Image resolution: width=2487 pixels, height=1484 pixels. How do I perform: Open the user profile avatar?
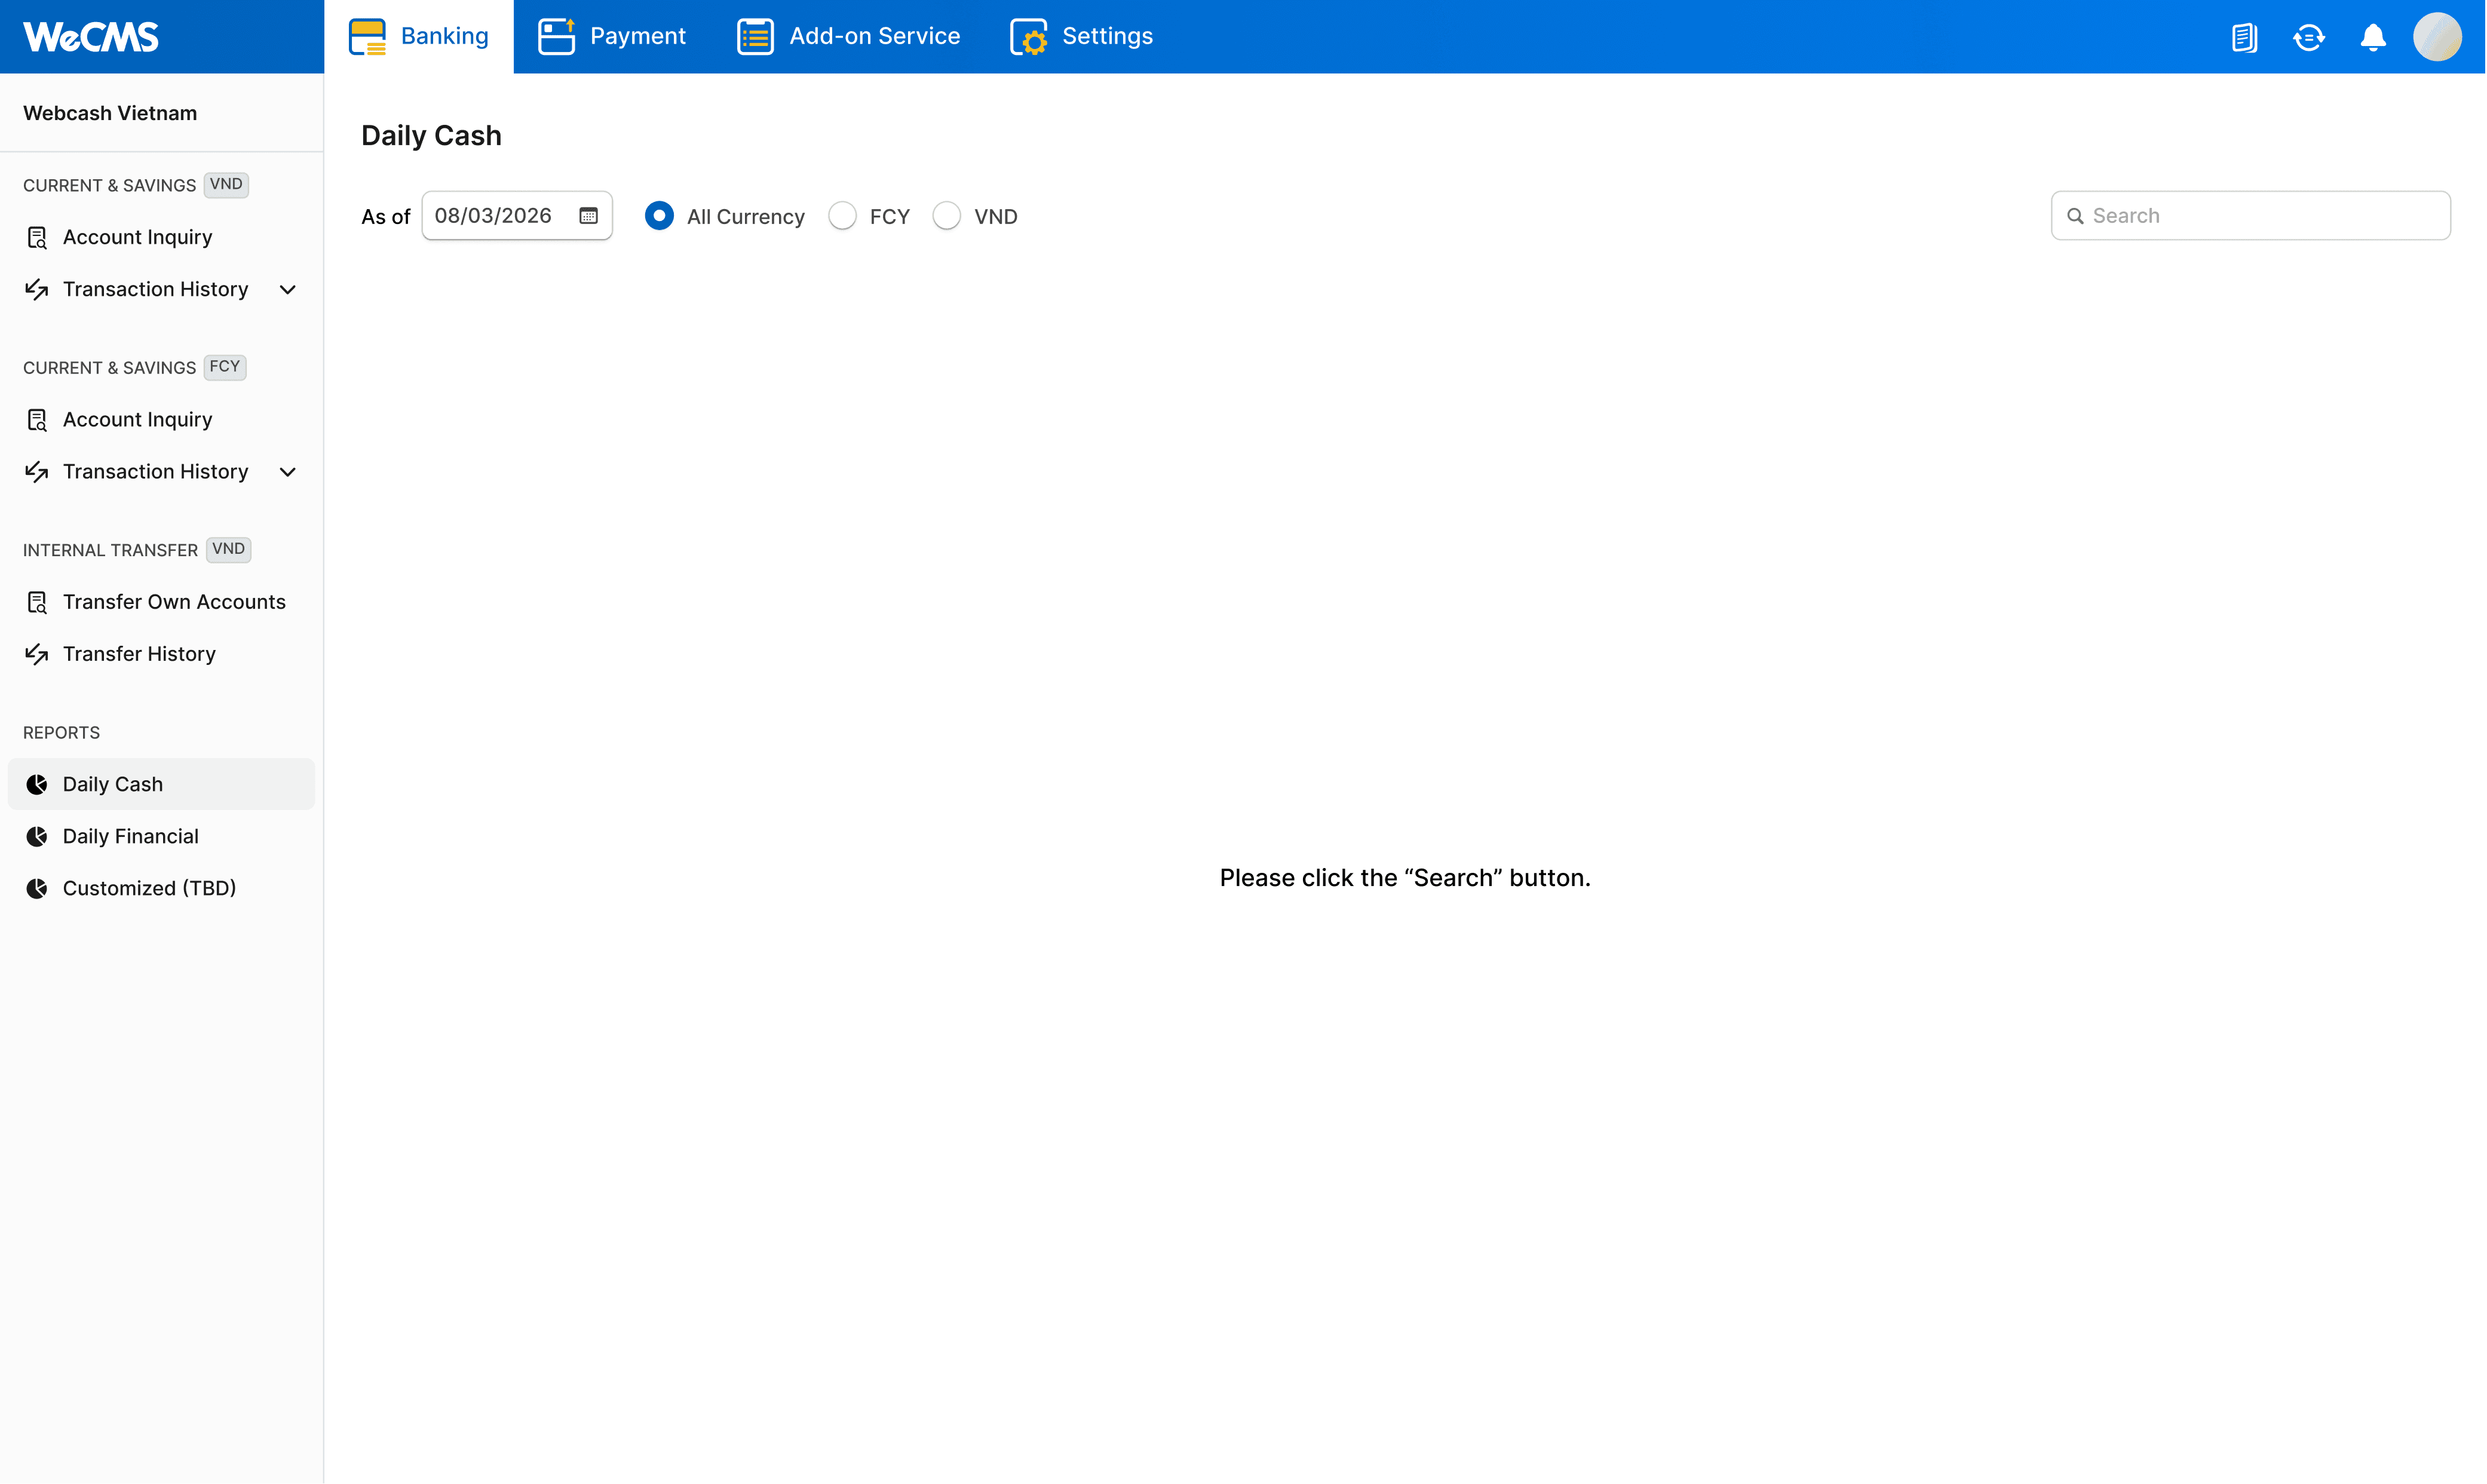pyautogui.click(x=2437, y=37)
